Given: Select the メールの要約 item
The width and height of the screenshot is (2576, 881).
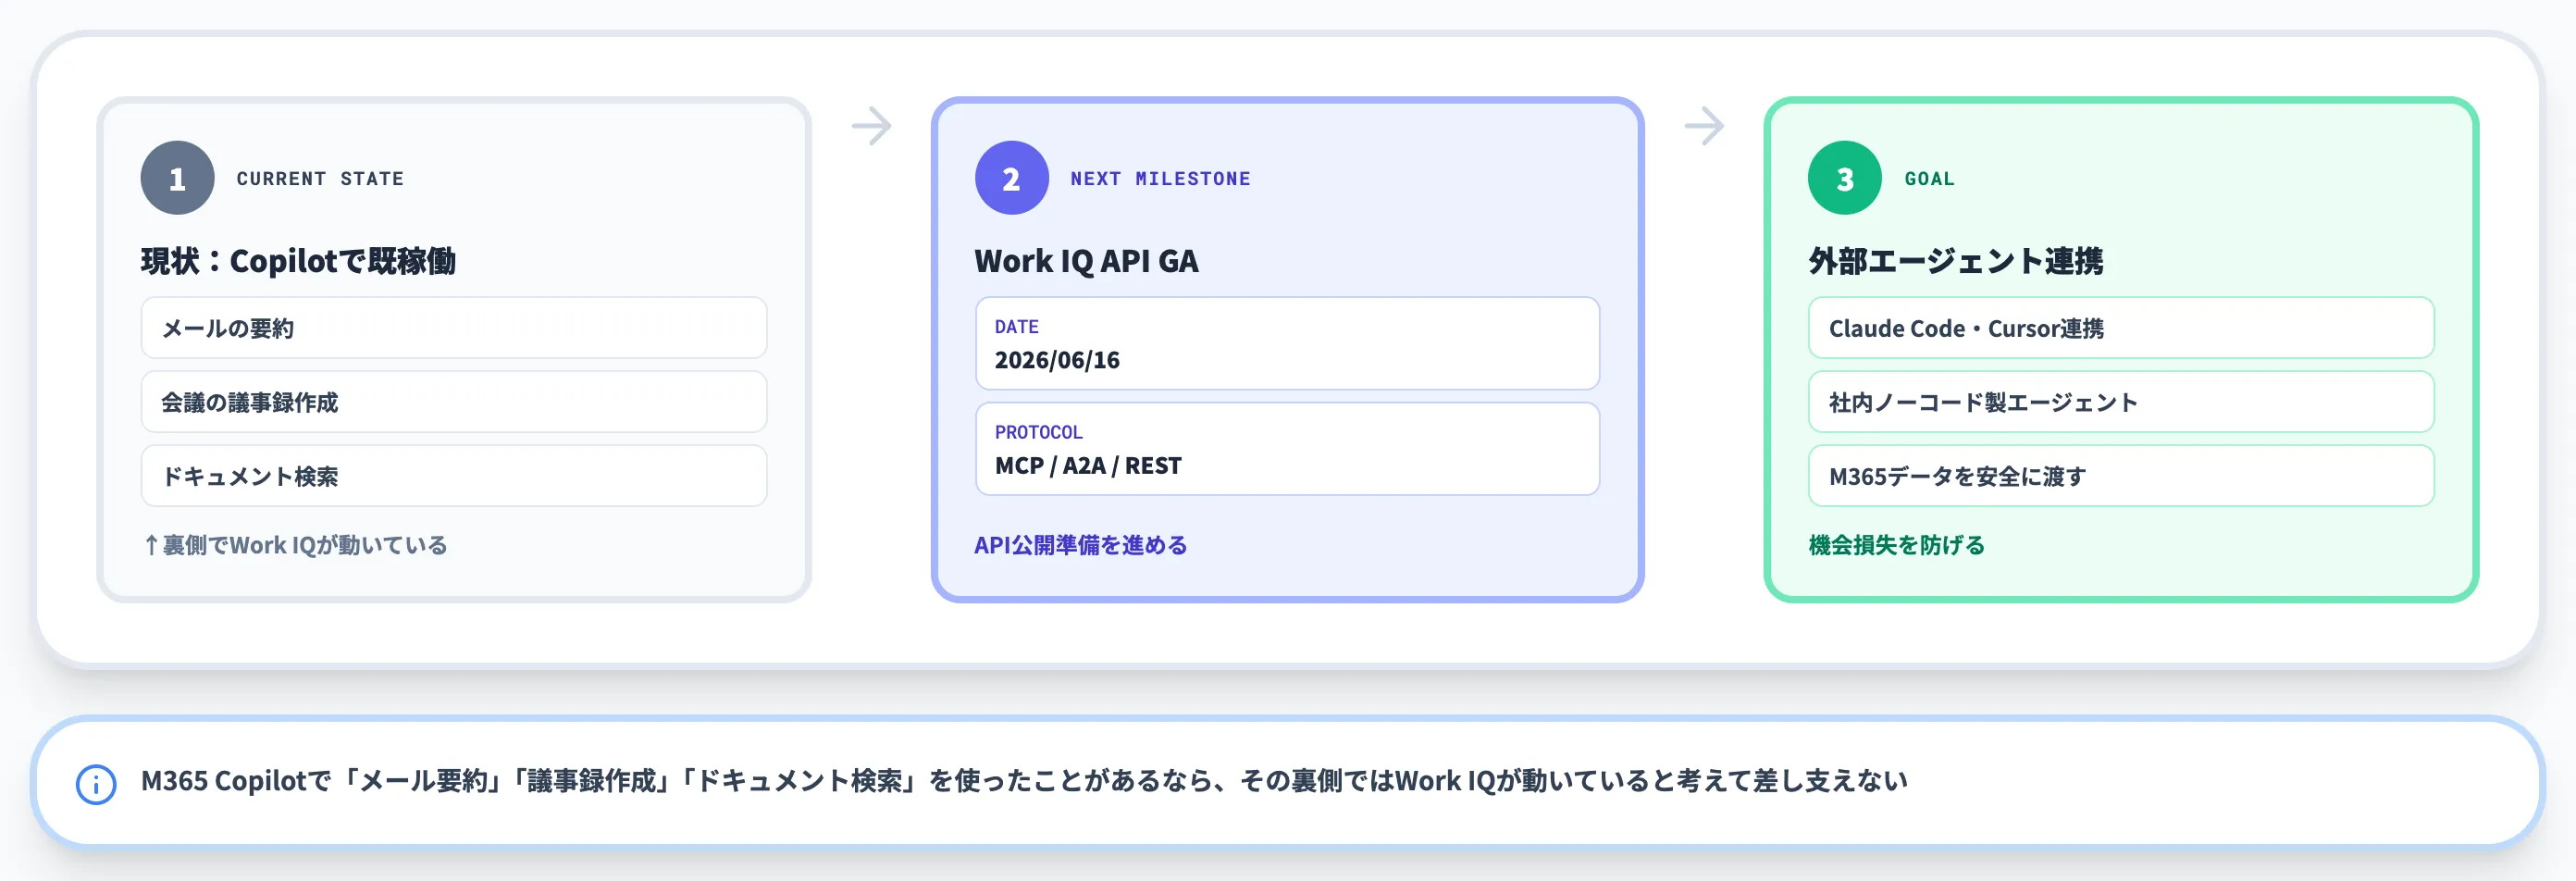Looking at the screenshot, I should click(x=454, y=328).
